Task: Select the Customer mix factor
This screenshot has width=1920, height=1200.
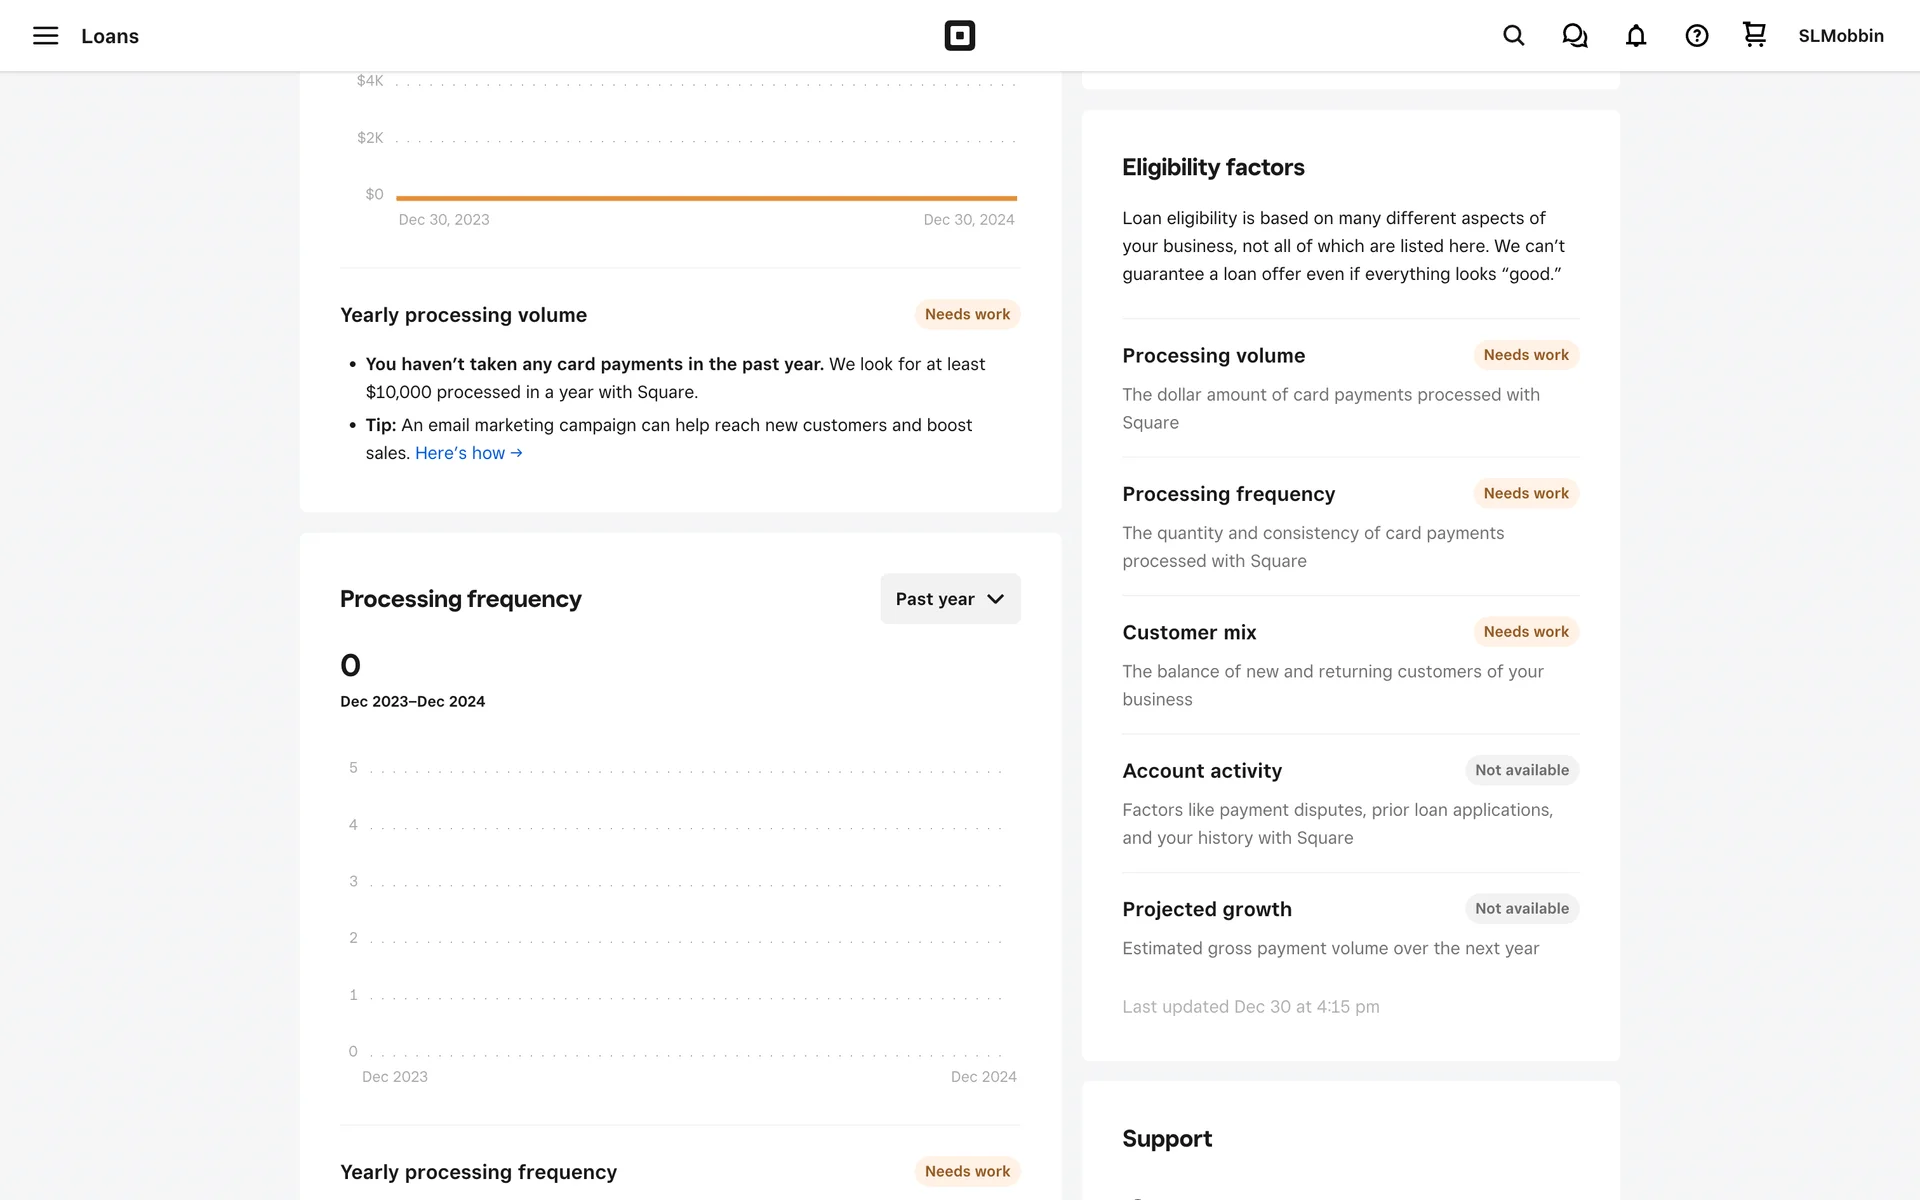Action: (x=1189, y=633)
